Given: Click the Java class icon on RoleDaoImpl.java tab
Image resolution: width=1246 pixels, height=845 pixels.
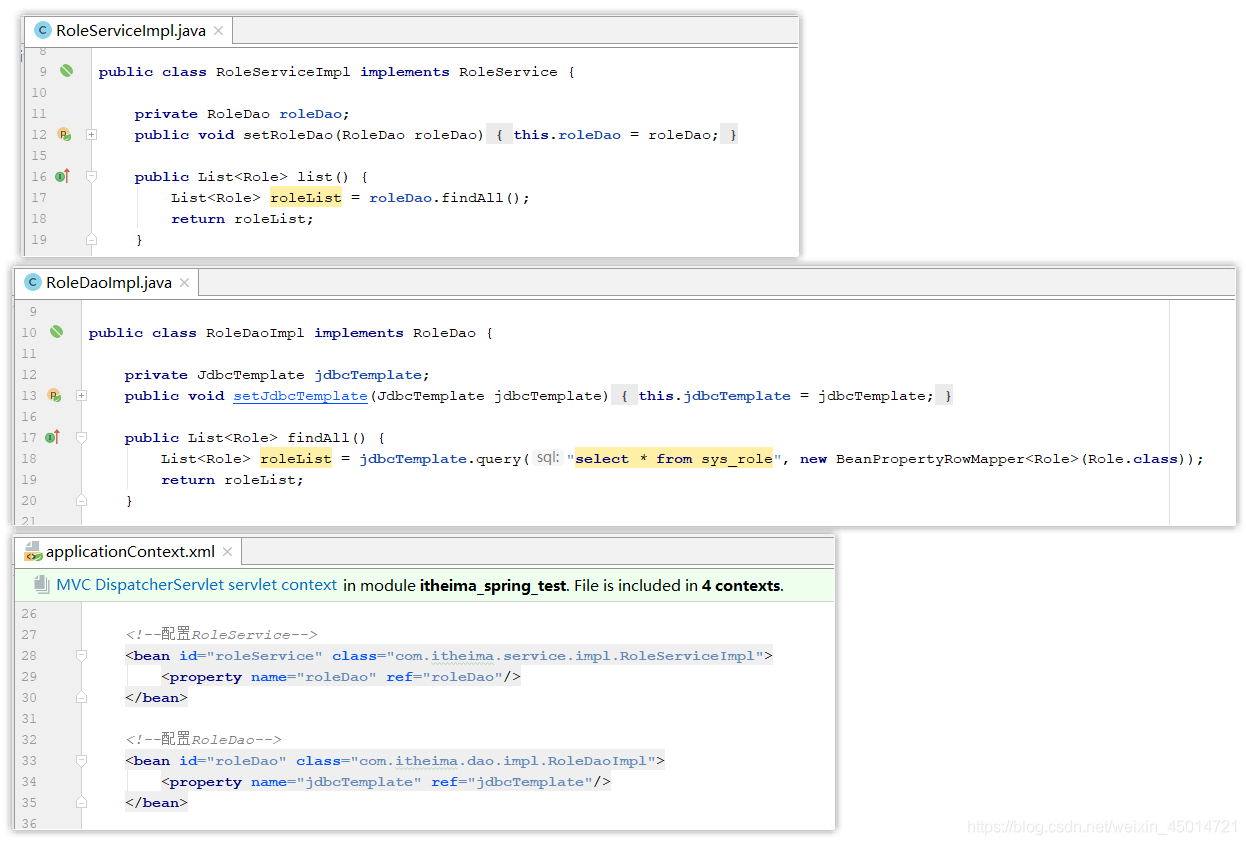Looking at the screenshot, I should pos(33,283).
